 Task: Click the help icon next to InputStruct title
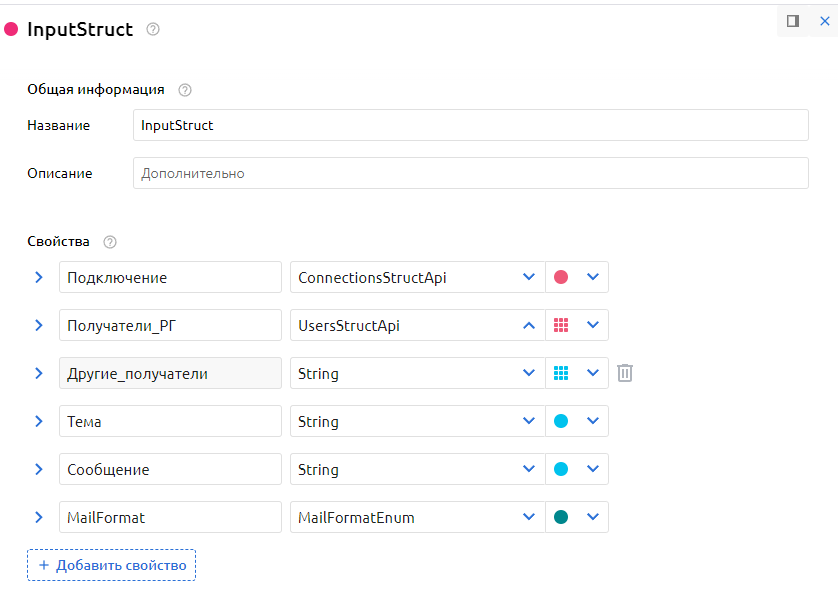pyautogui.click(x=153, y=30)
